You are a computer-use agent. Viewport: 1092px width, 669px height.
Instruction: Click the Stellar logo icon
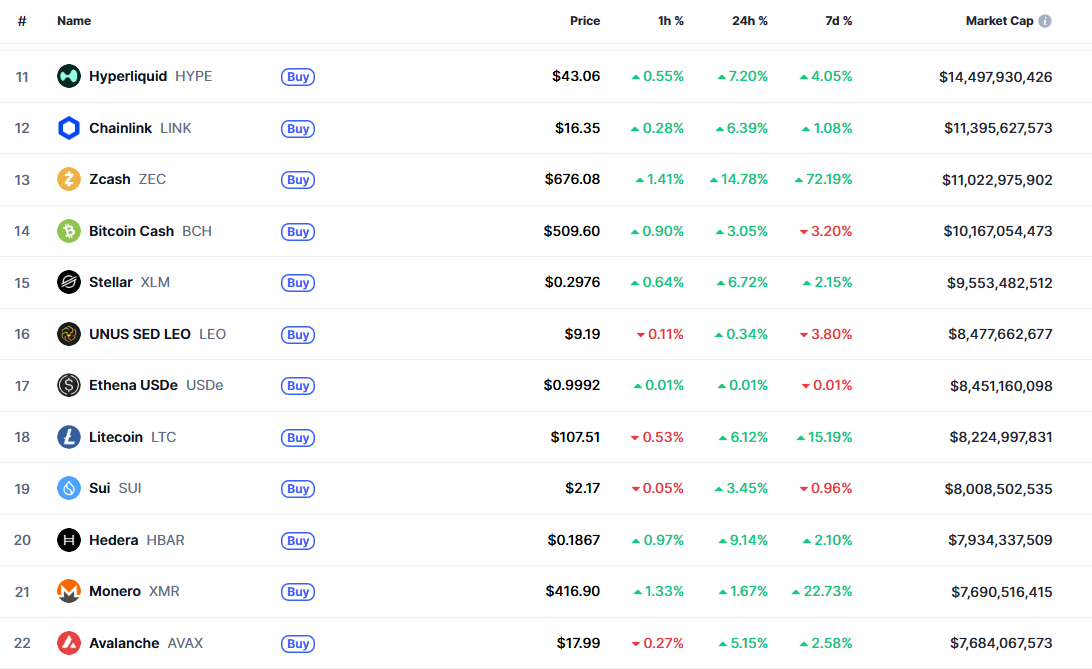69,282
